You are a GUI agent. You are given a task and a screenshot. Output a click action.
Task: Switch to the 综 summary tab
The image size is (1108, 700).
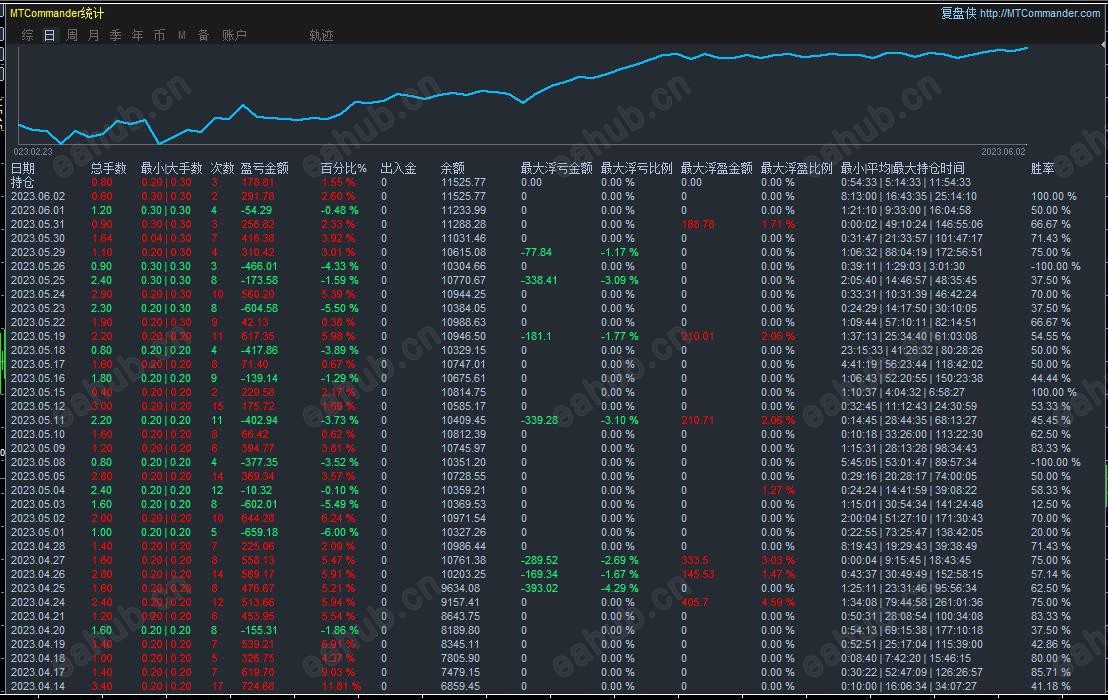pyautogui.click(x=28, y=35)
